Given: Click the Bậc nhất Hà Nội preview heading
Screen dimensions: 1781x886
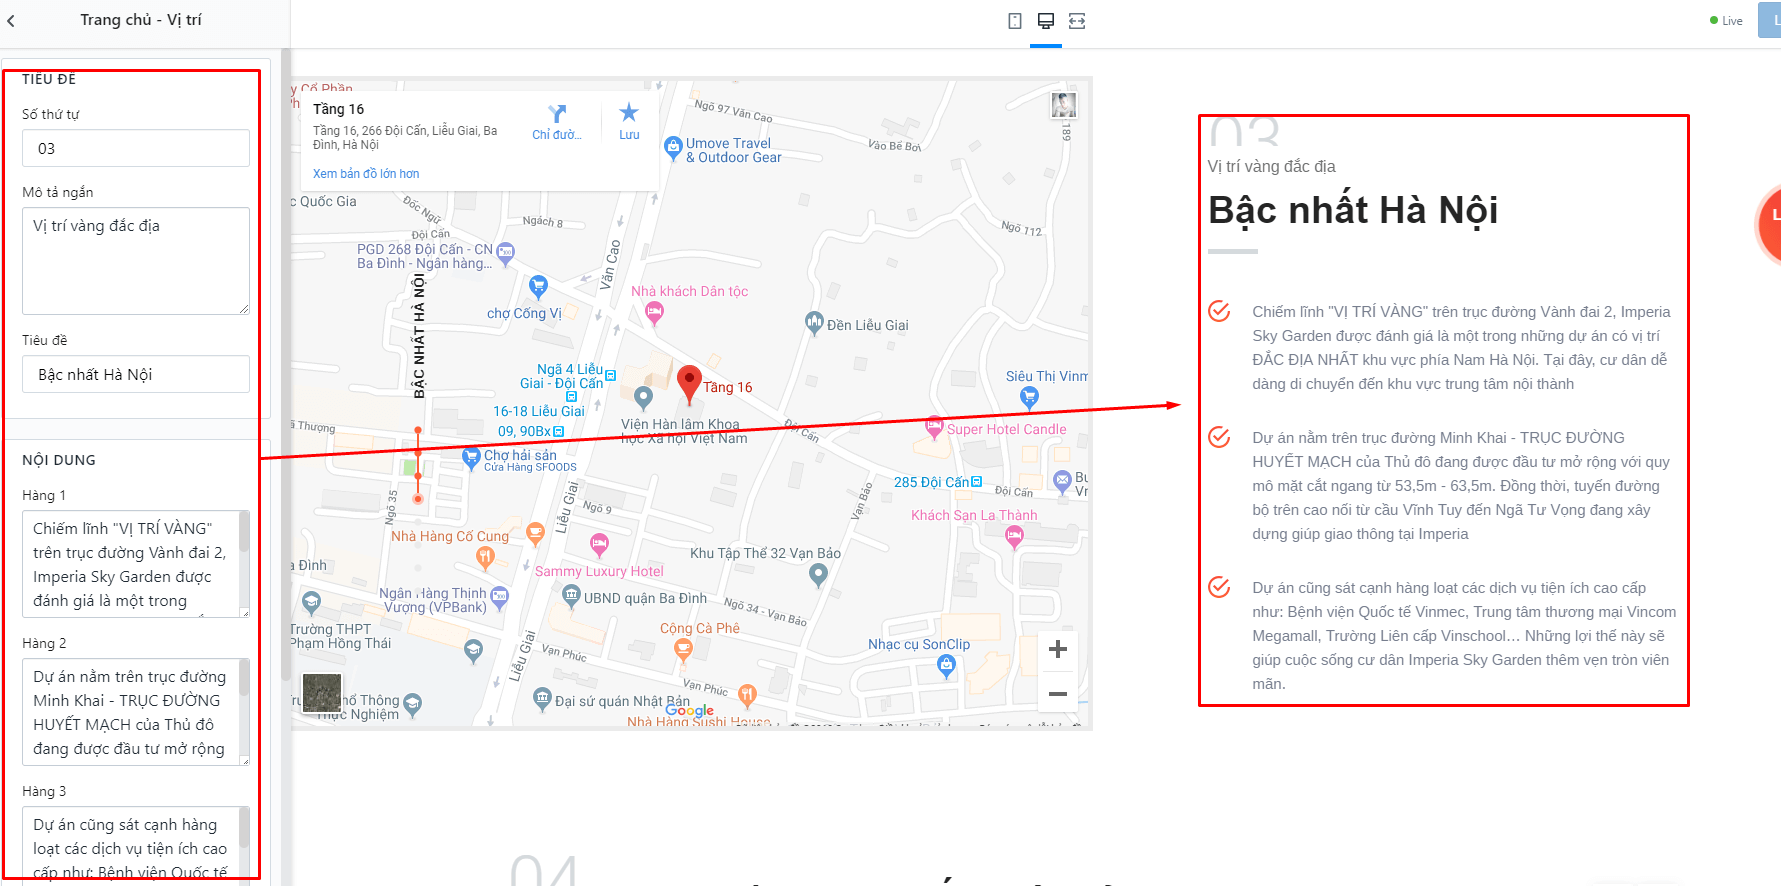Looking at the screenshot, I should [x=1353, y=210].
